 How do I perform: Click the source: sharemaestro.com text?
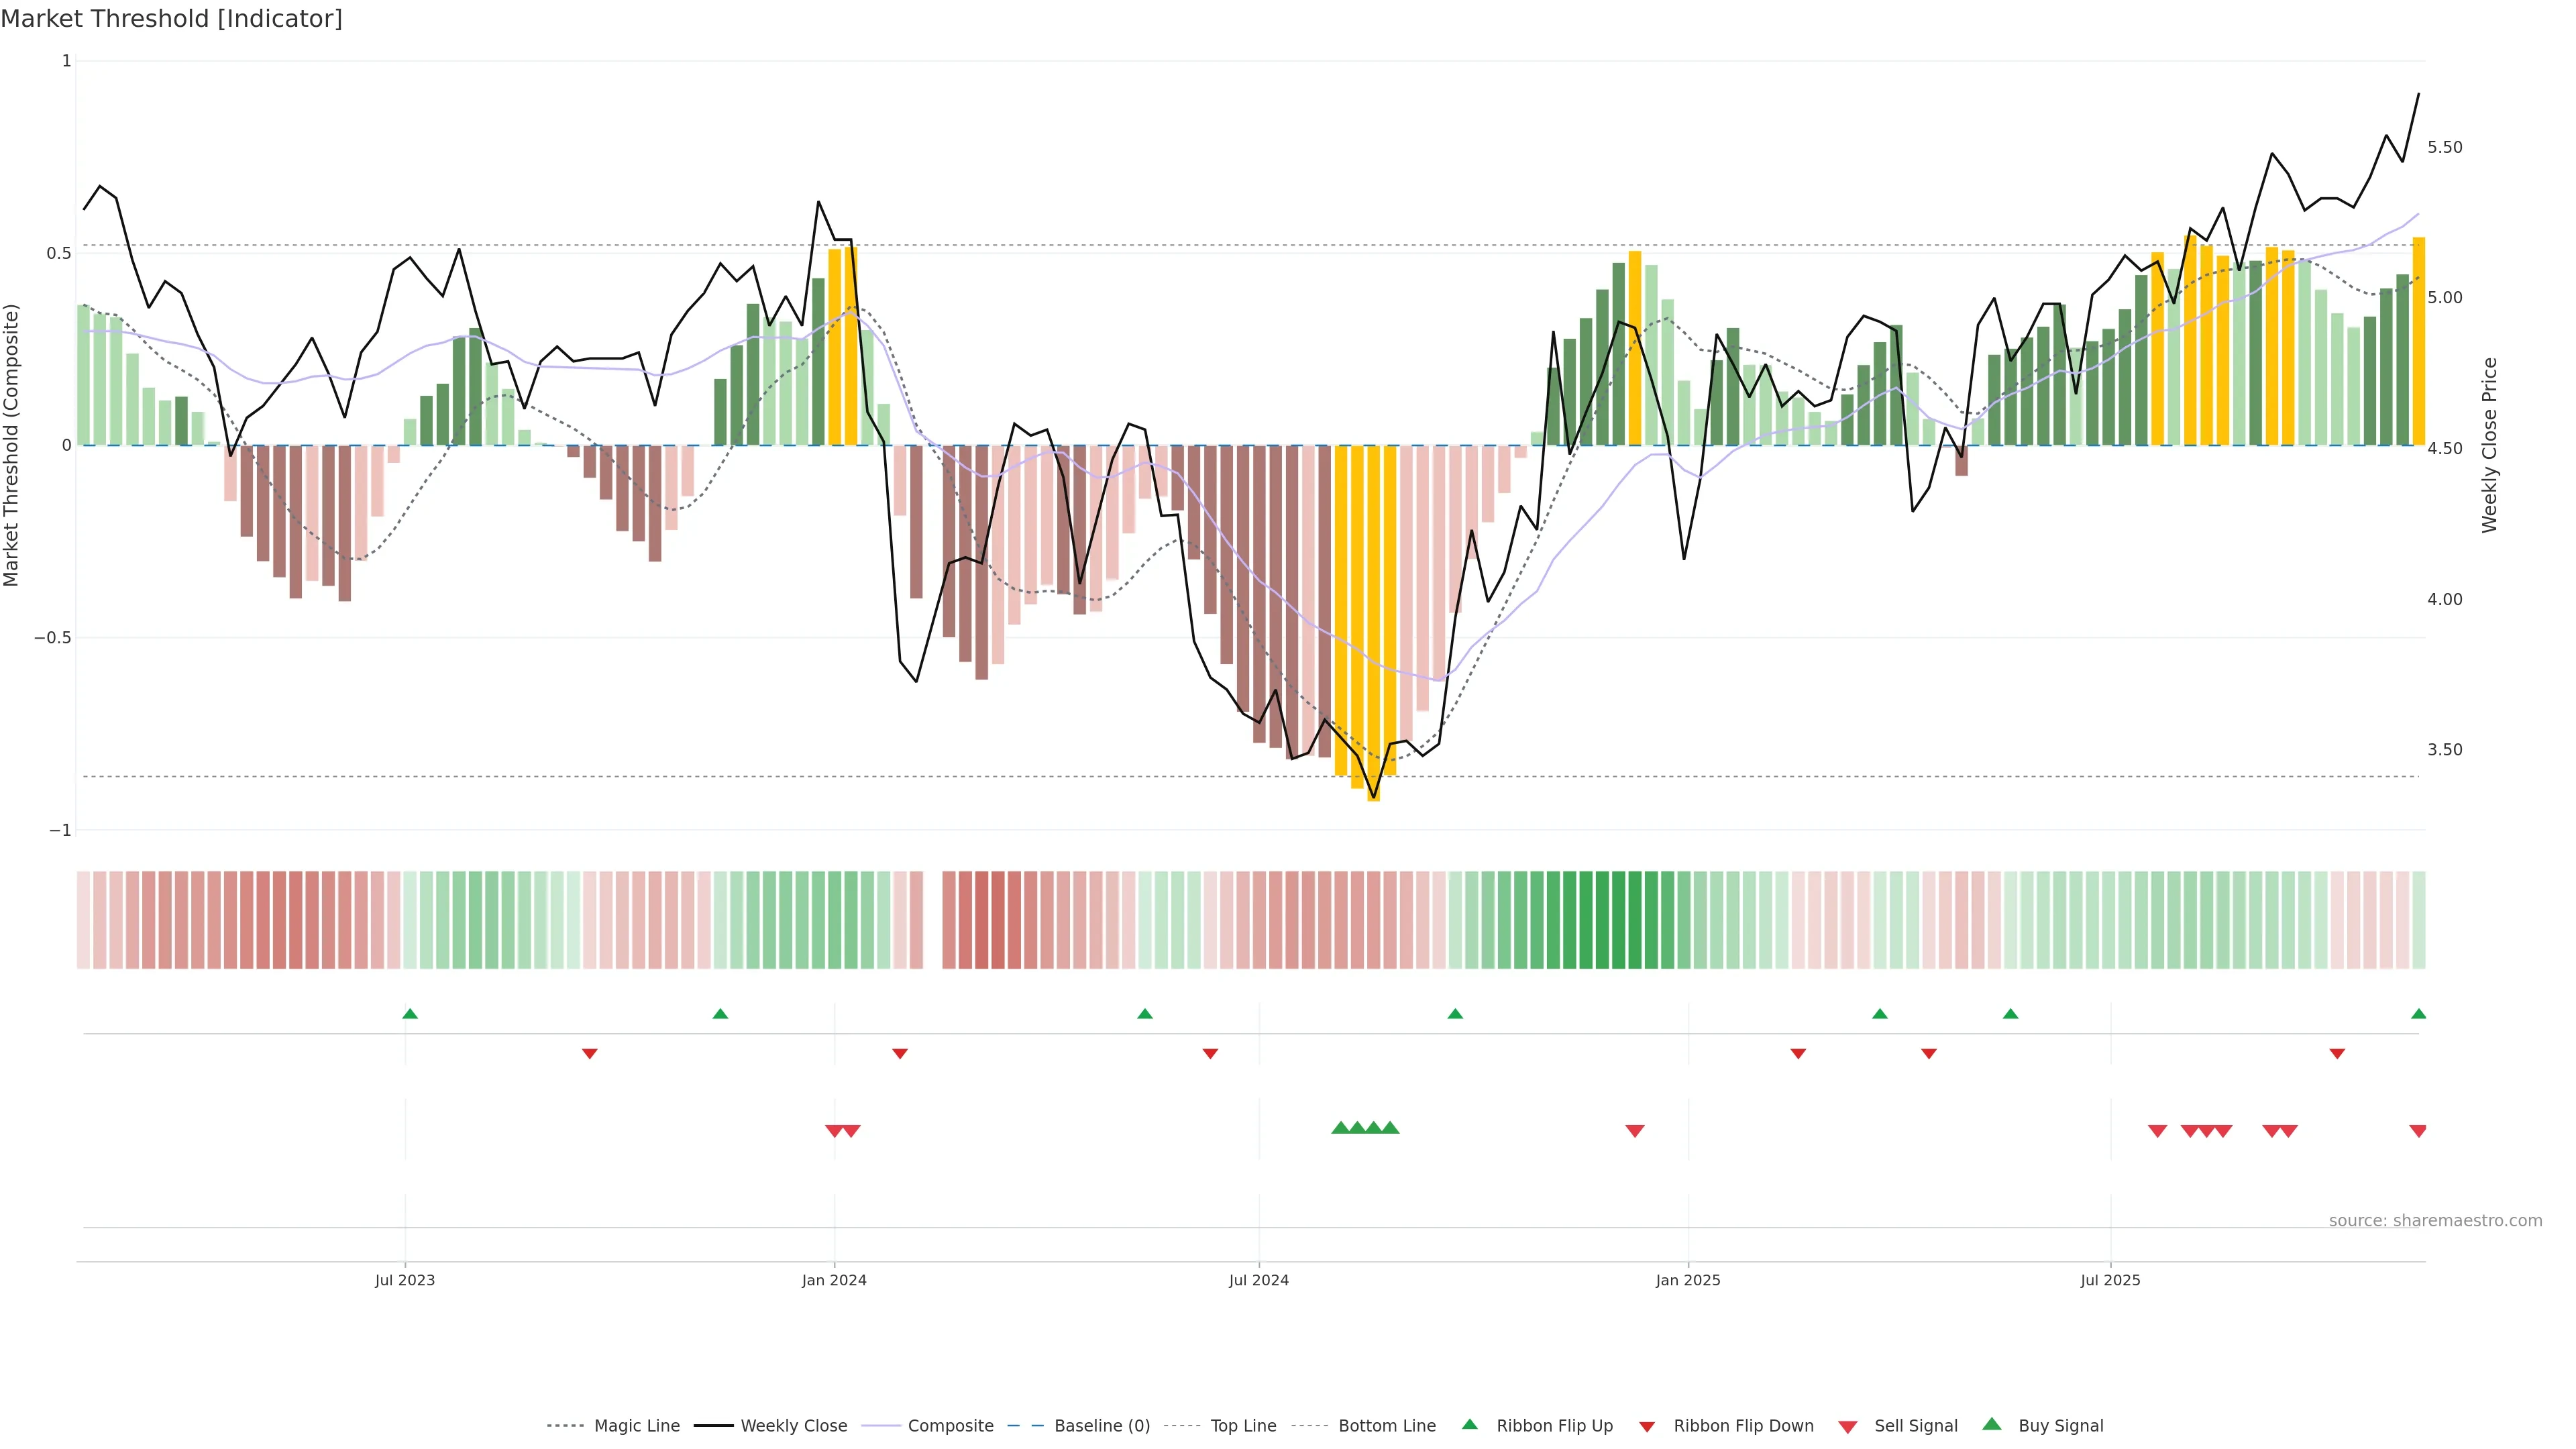coord(2435,1220)
